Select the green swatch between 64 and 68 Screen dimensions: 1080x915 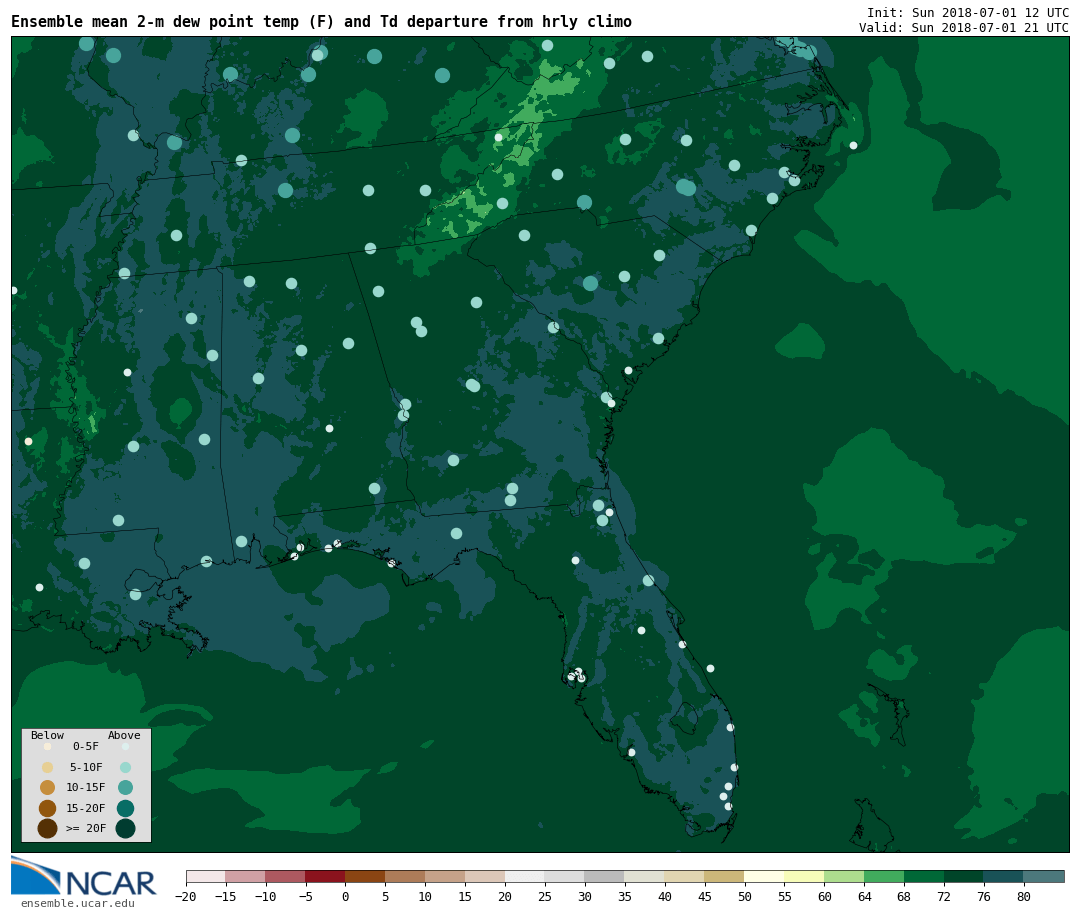pyautogui.click(x=884, y=876)
